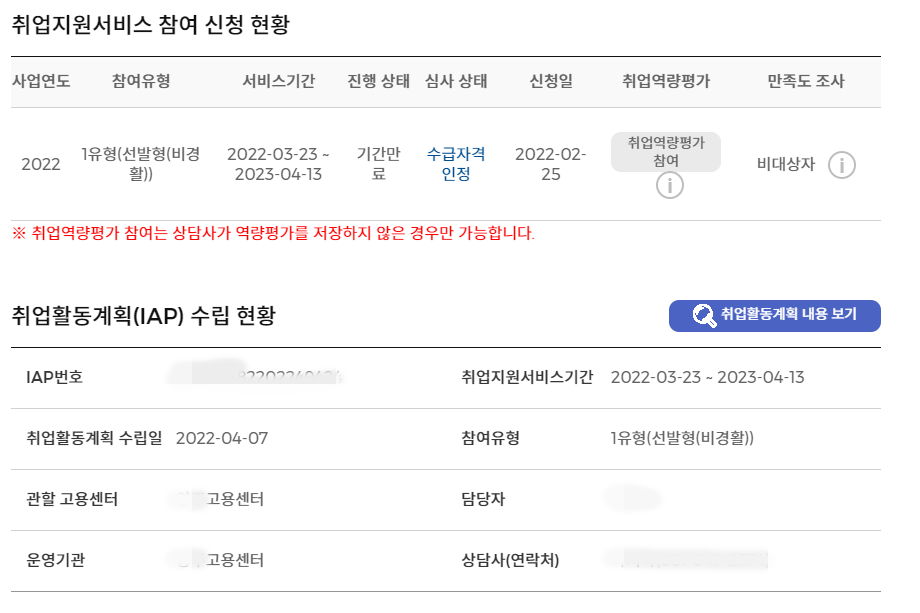Select the 서비스기간 column header
This screenshot has height=613, width=920.
pyautogui.click(x=279, y=81)
